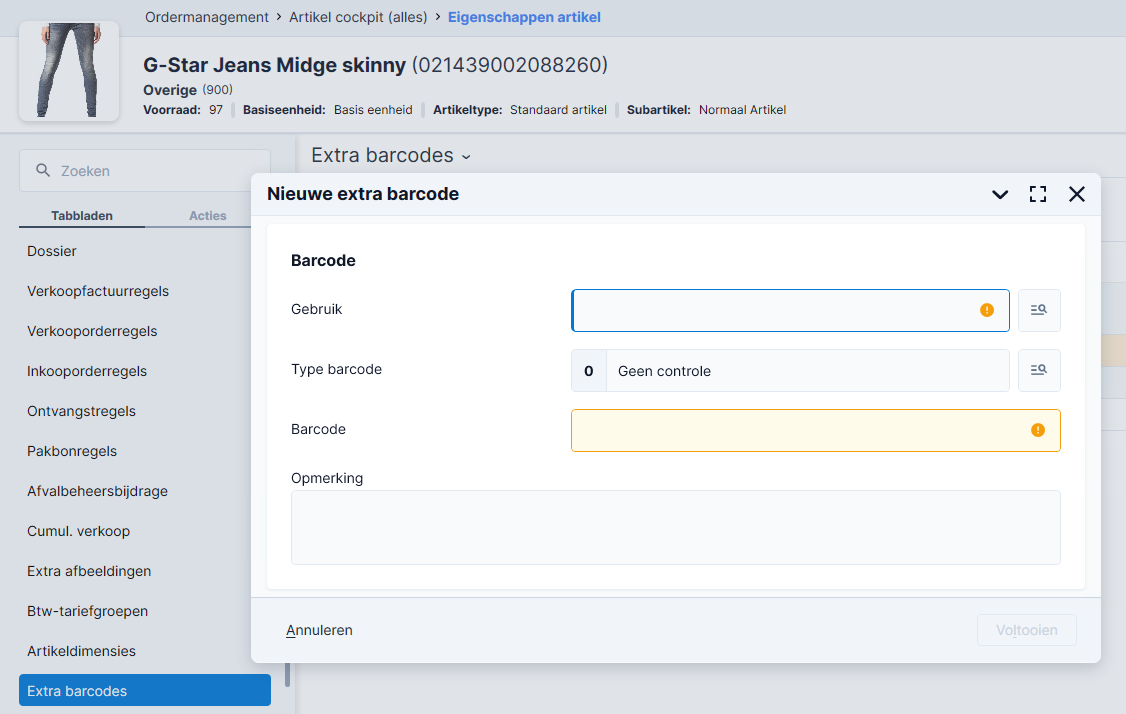Open lookup icon next to Type barcode
The image size is (1126, 714).
(x=1039, y=370)
